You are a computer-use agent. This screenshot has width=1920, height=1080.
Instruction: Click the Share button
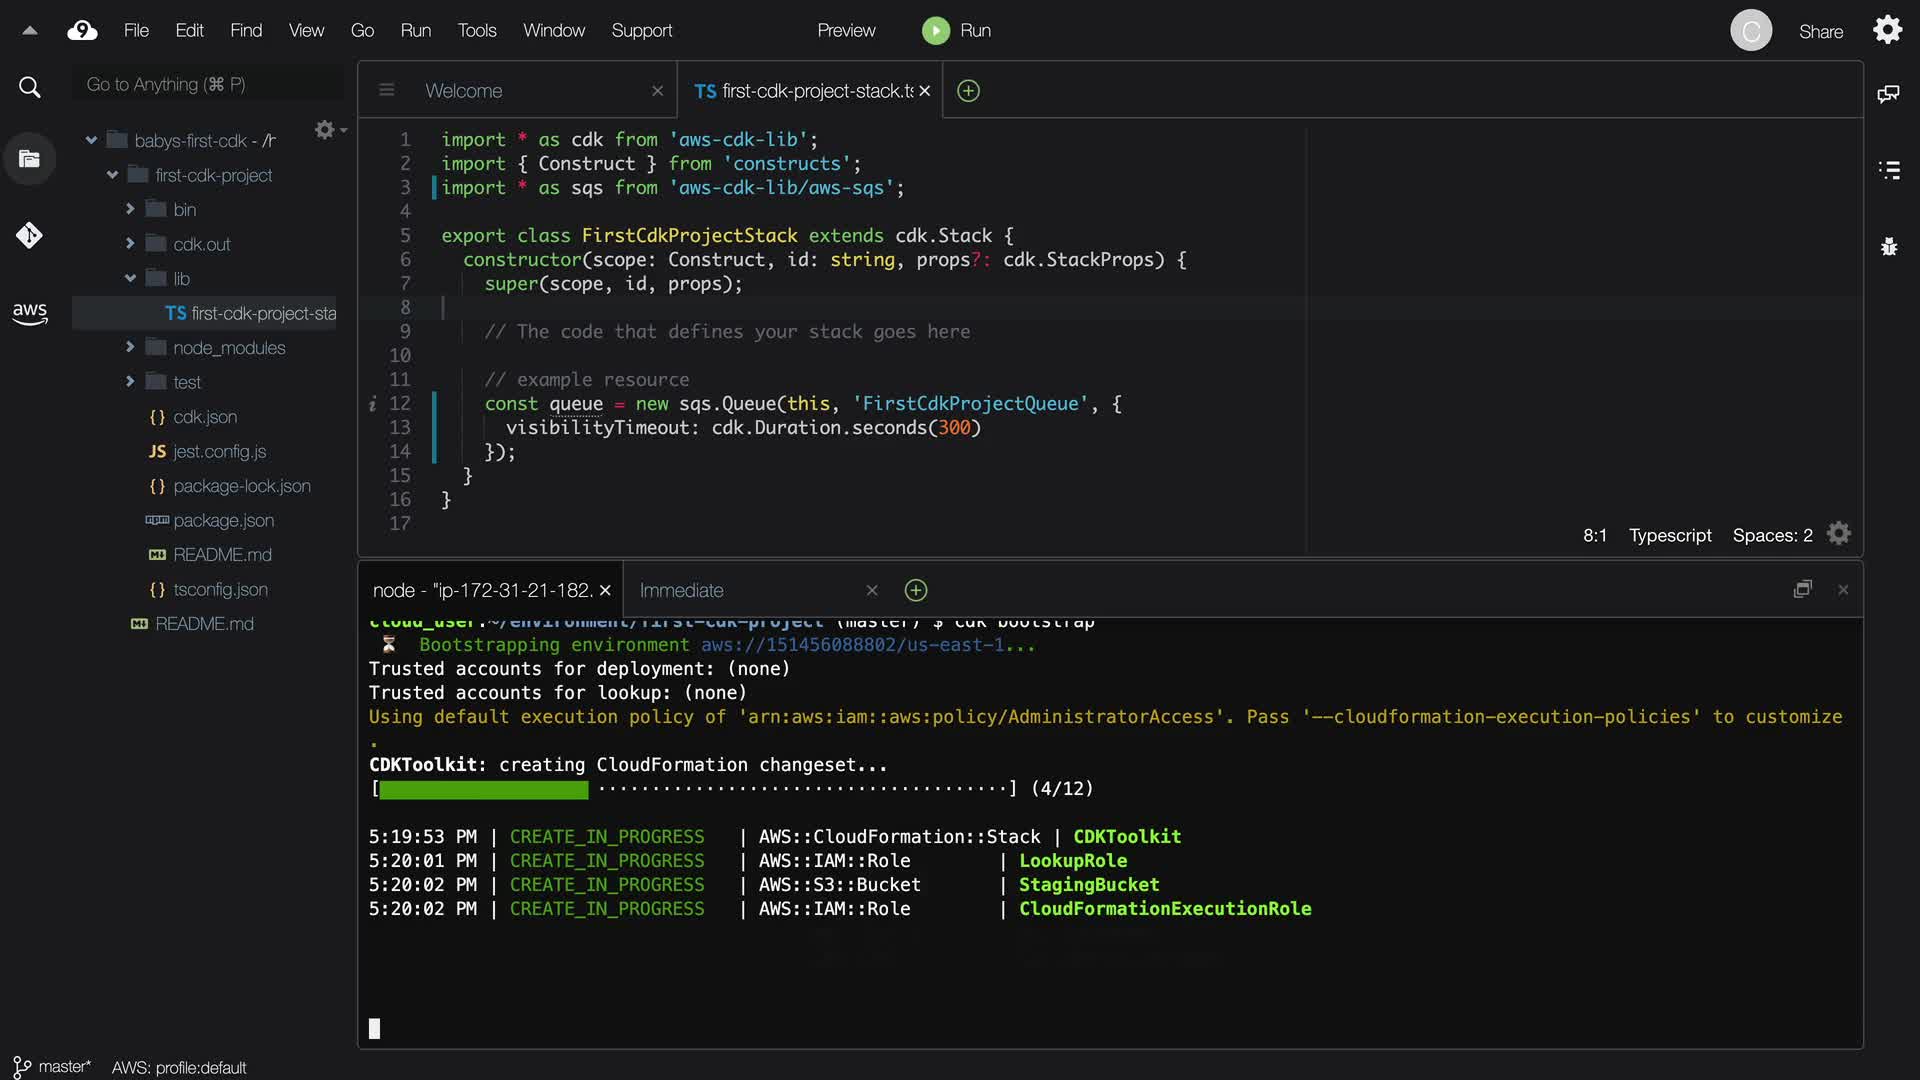[x=1820, y=32]
